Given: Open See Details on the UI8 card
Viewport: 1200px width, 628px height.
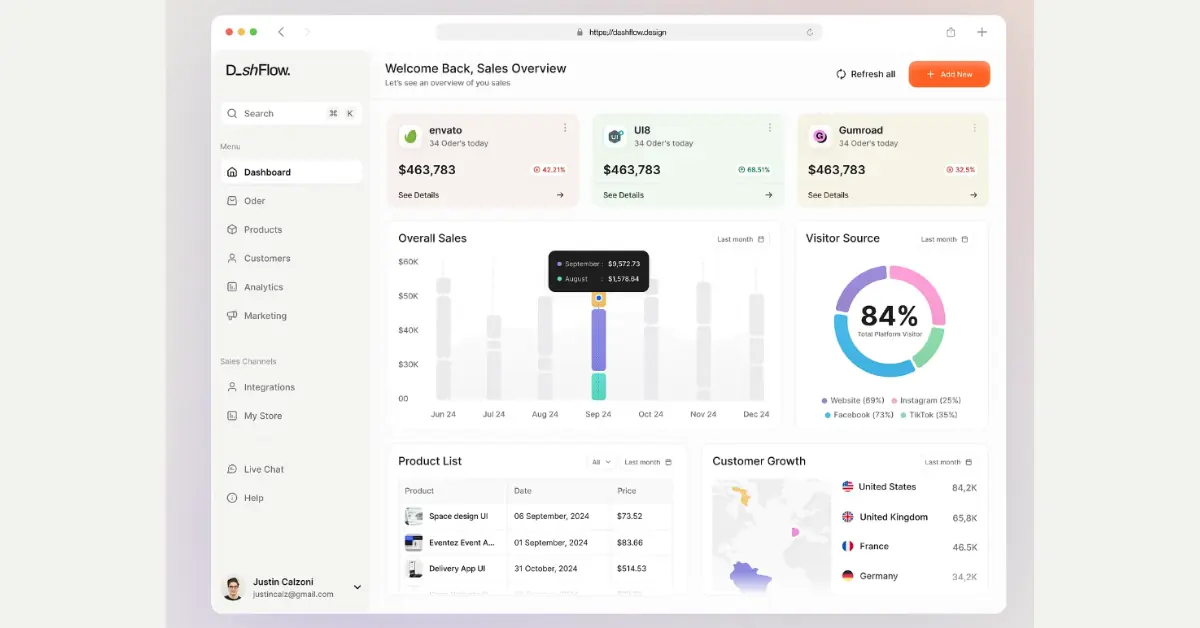Looking at the screenshot, I should (622, 195).
